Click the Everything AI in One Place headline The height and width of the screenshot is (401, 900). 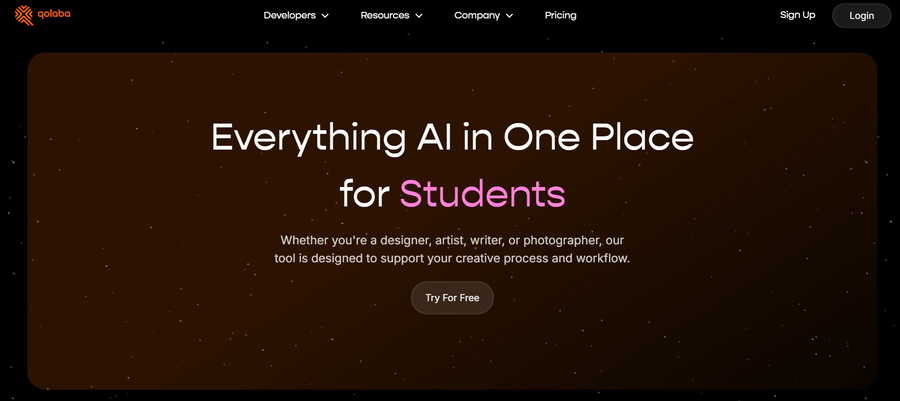tap(452, 138)
